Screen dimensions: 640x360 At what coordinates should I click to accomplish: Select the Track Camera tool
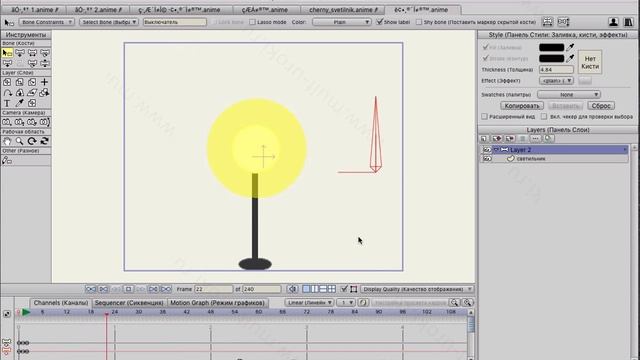(7, 122)
